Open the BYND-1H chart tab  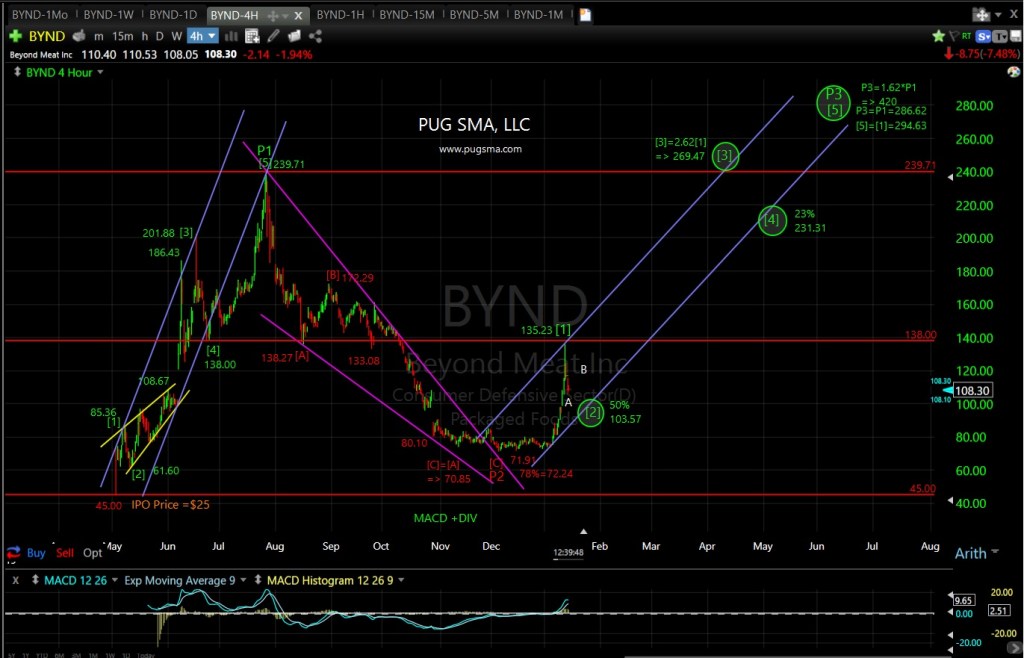click(x=340, y=14)
